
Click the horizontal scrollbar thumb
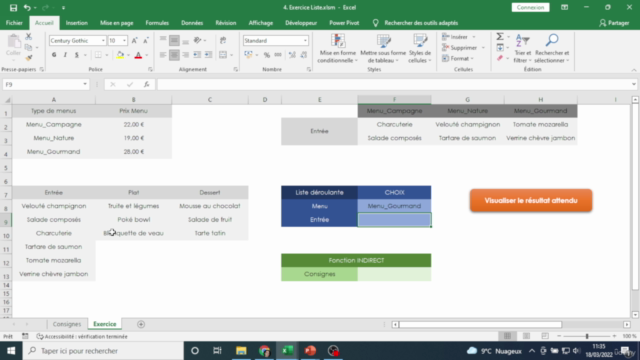click(x=480, y=324)
